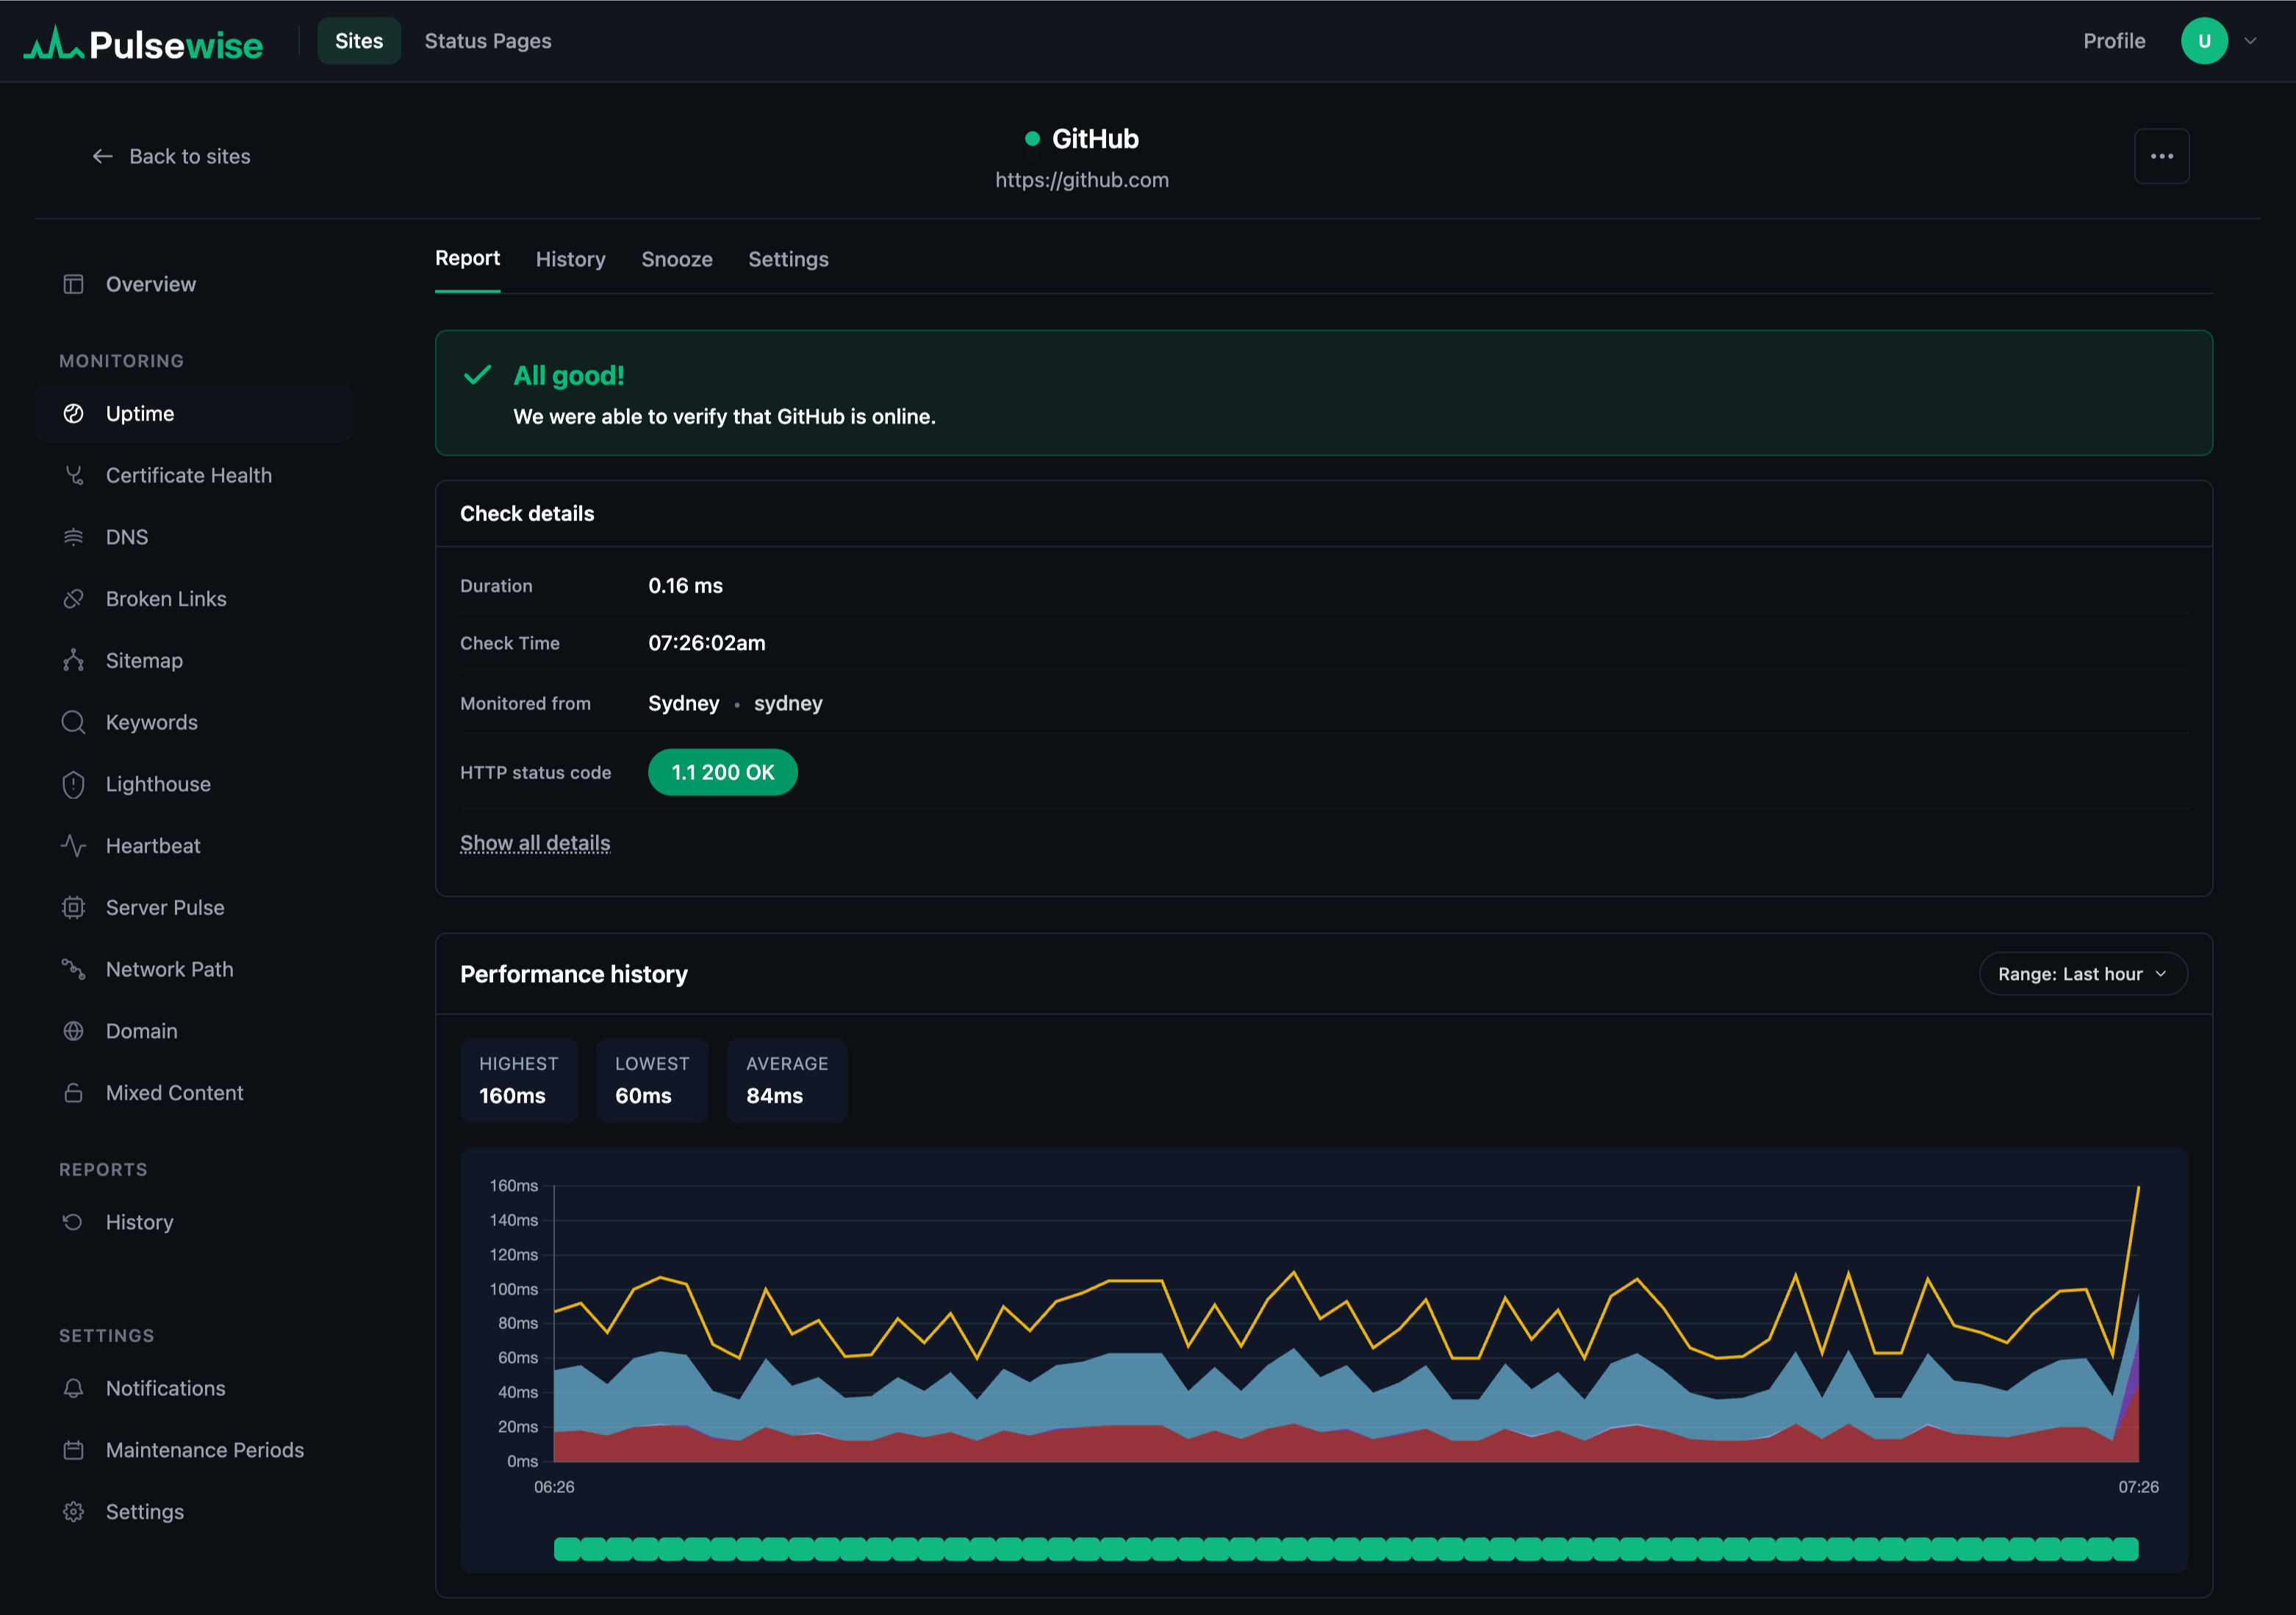Open the Network Path icon
The height and width of the screenshot is (1615, 2296).
pyautogui.click(x=73, y=969)
